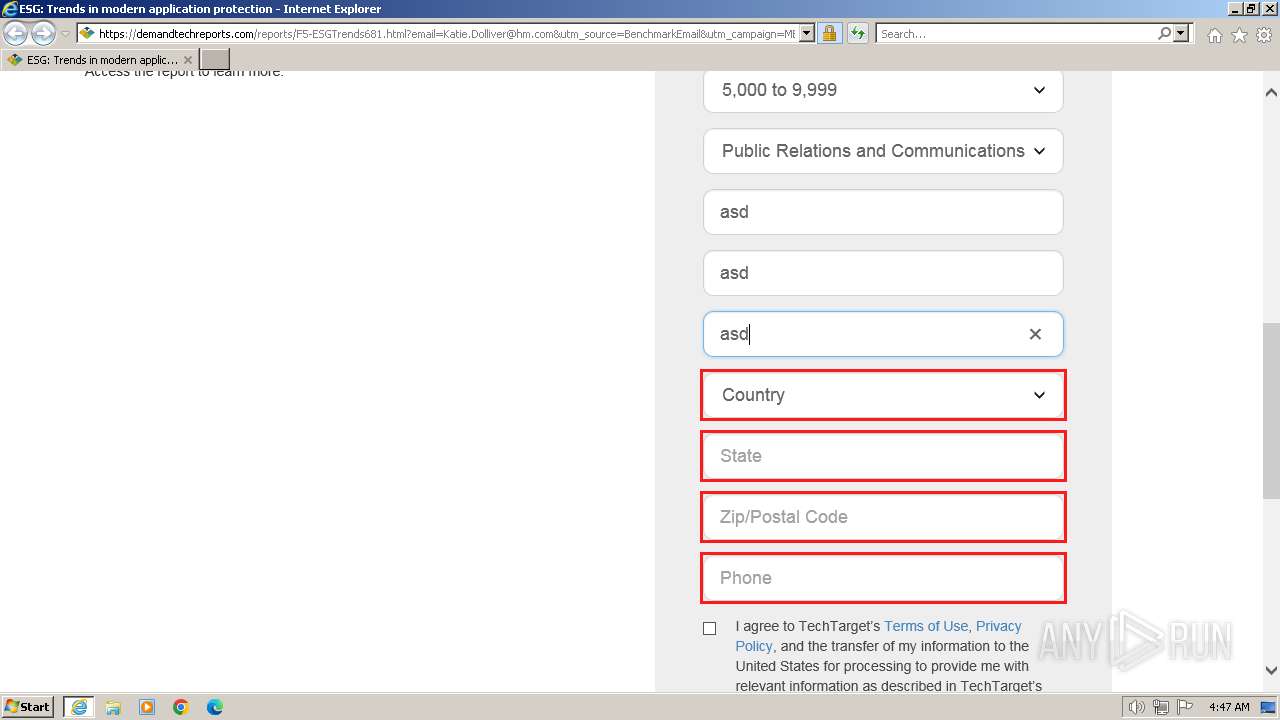This screenshot has width=1280, height=720.
Task: Click the State input field
Action: [883, 456]
